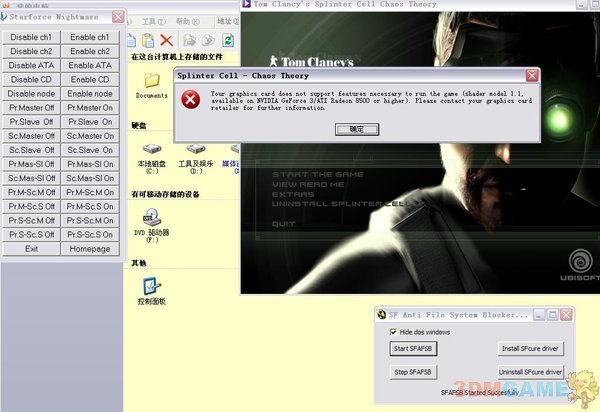
Task: Open the Help menu in Explorer
Action: [x=187, y=20]
